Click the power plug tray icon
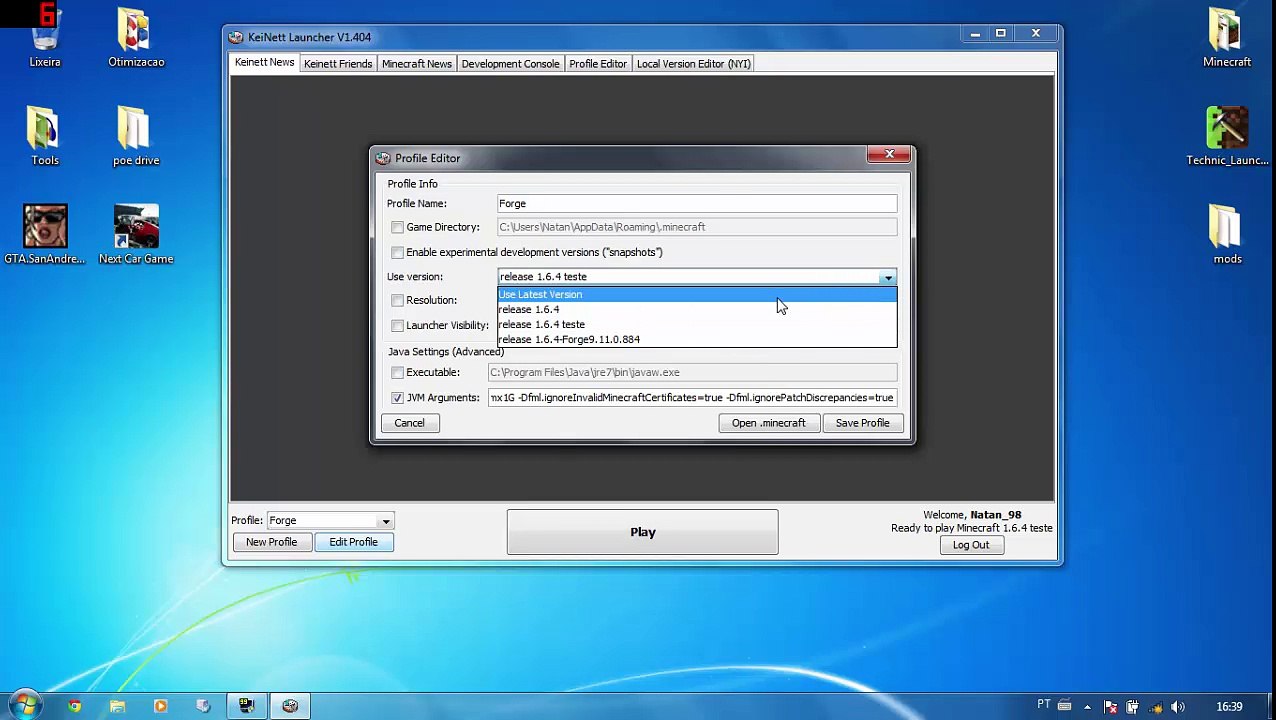Viewport: 1276px width, 720px height. pyautogui.click(x=1133, y=706)
